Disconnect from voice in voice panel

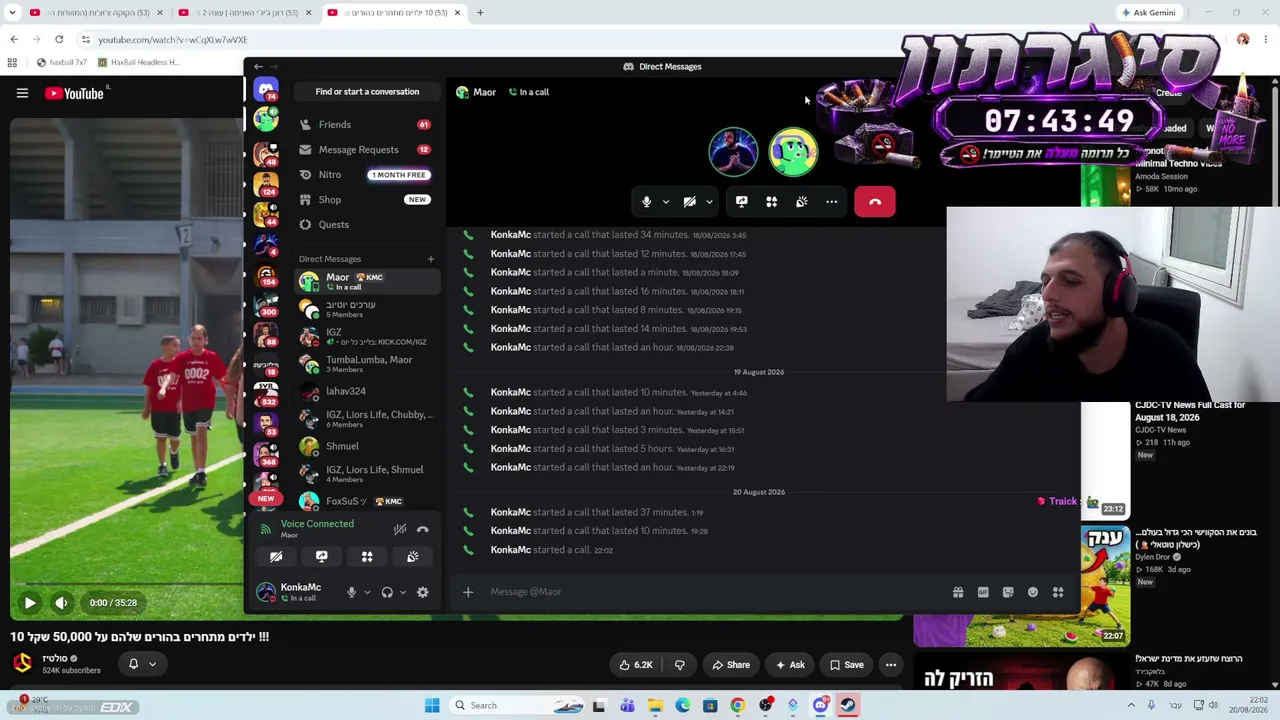423,529
